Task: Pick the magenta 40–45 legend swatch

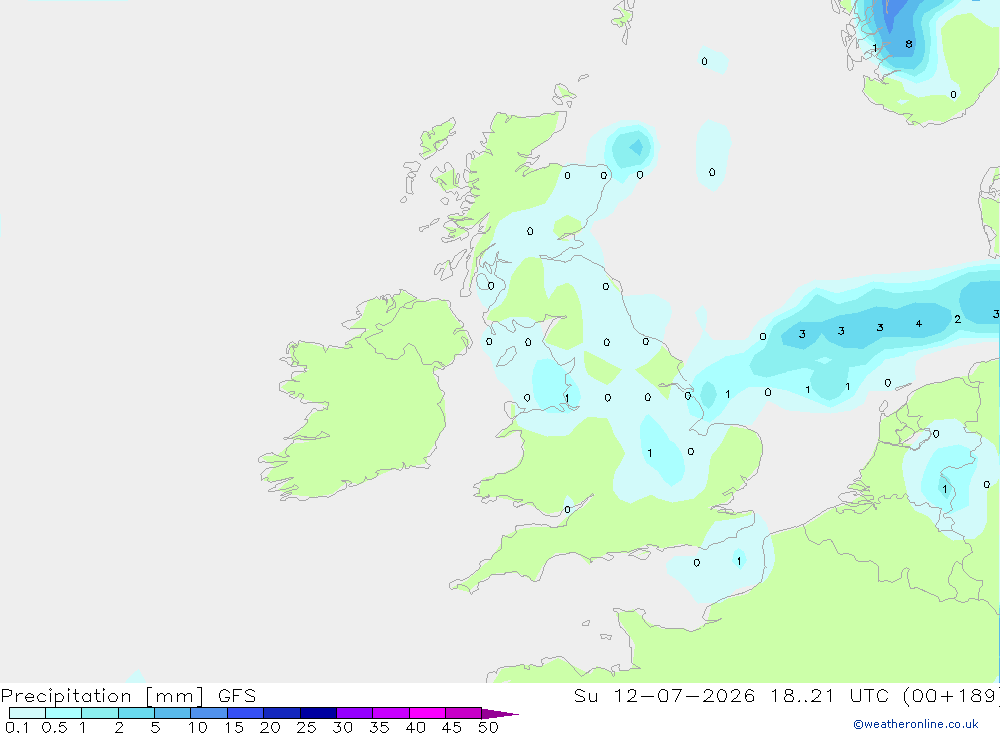Action: tap(427, 713)
